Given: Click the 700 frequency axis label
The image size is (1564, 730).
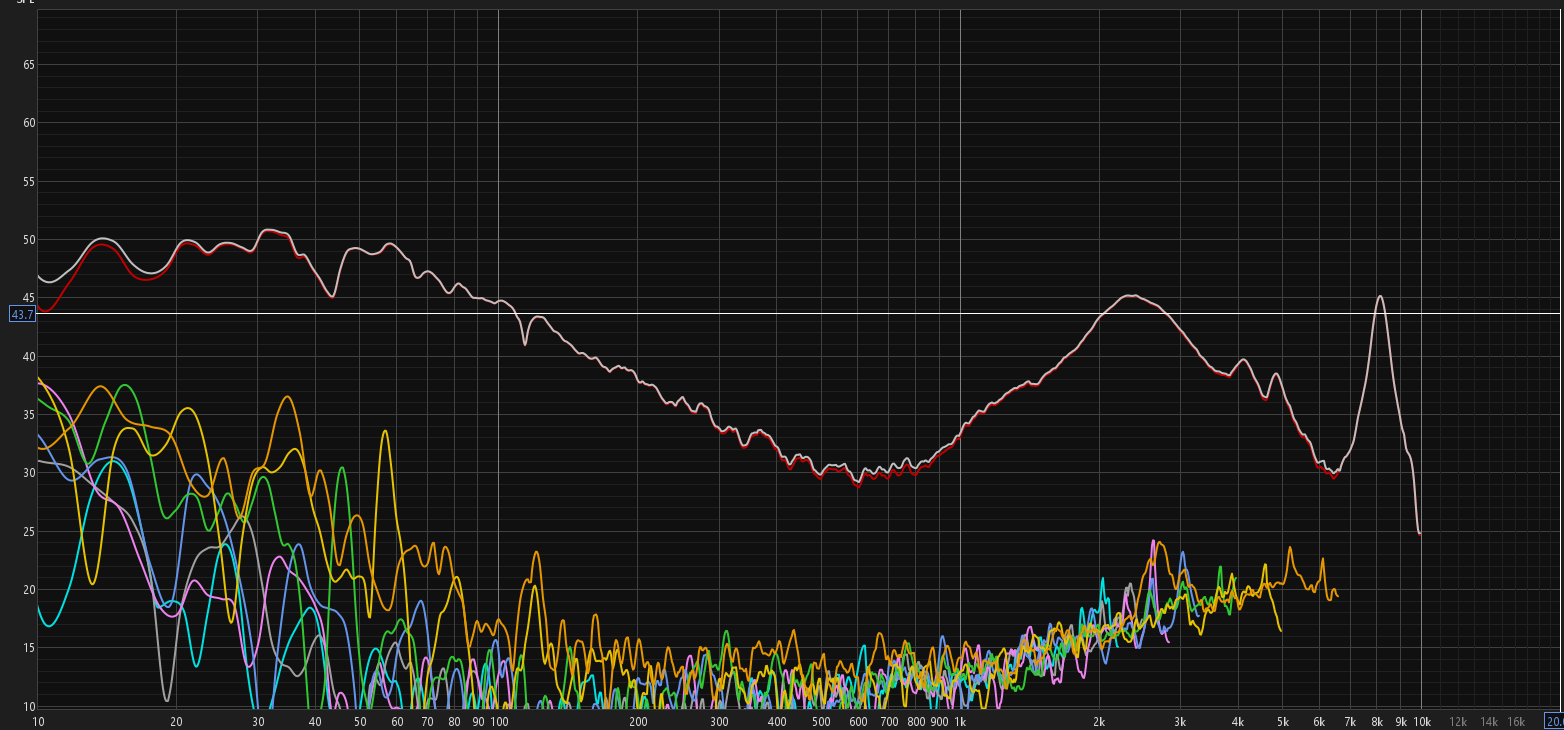Looking at the screenshot, I should (889, 721).
